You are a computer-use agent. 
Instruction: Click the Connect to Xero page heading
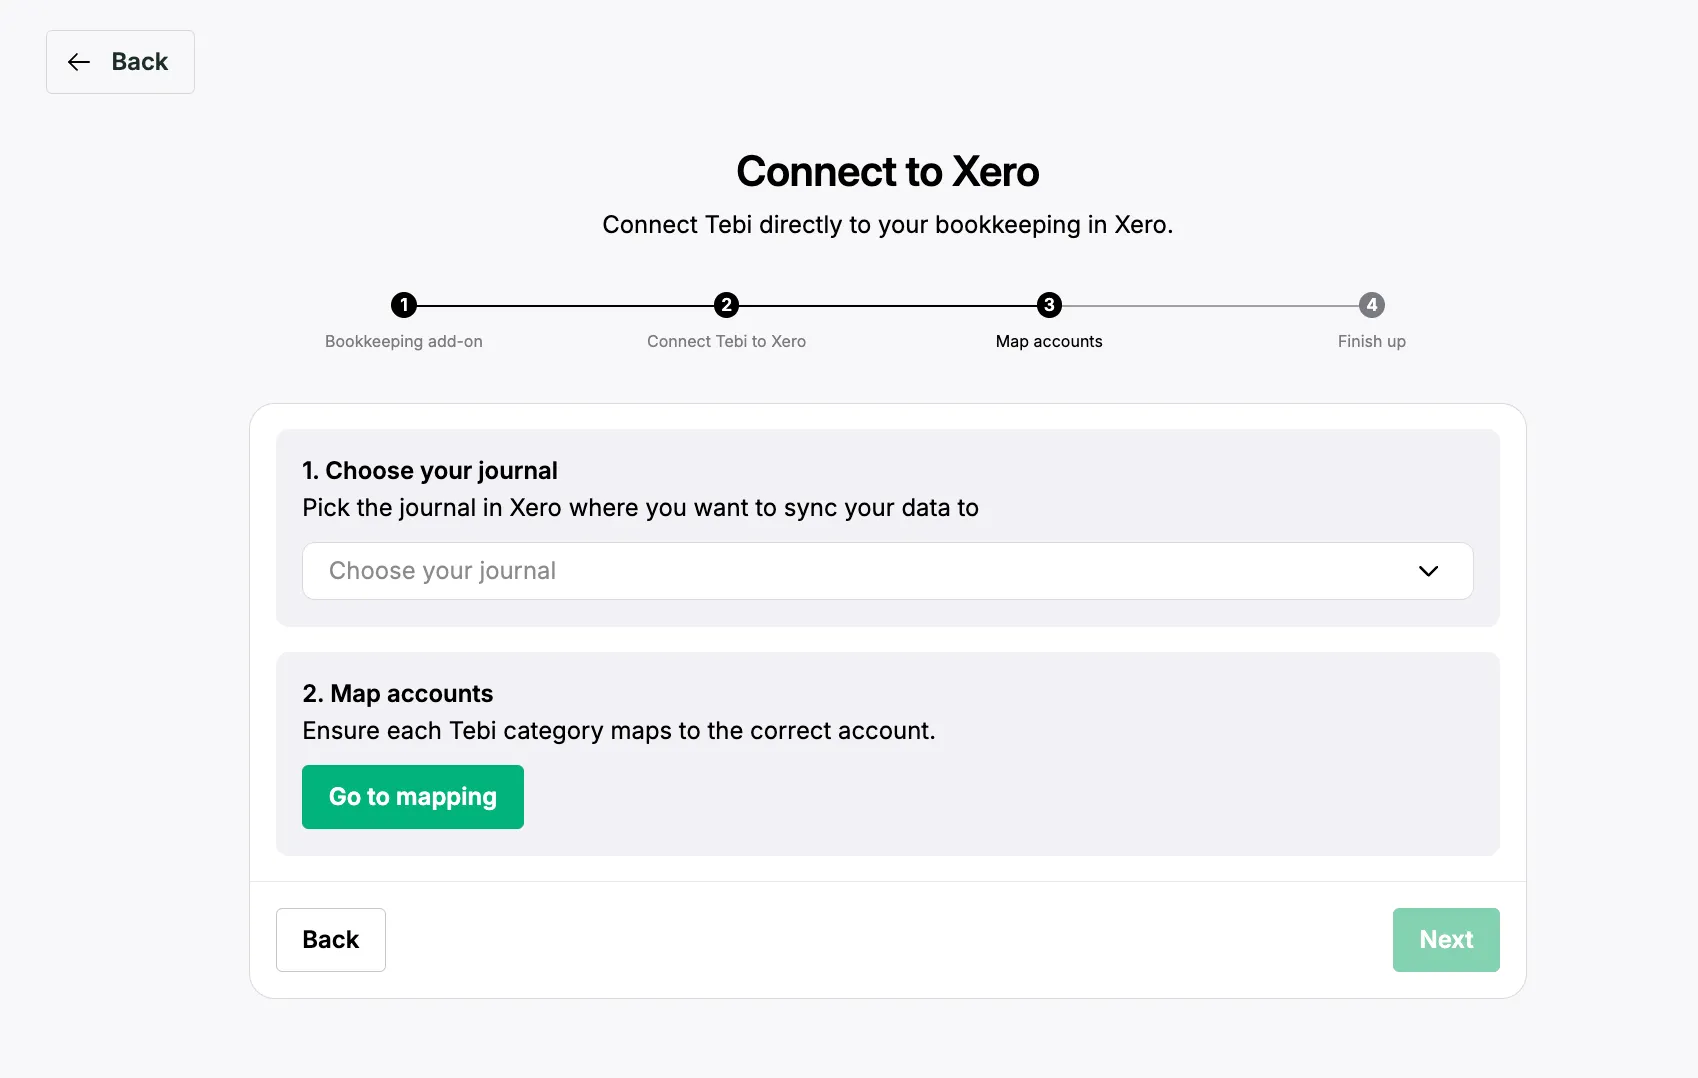888,172
